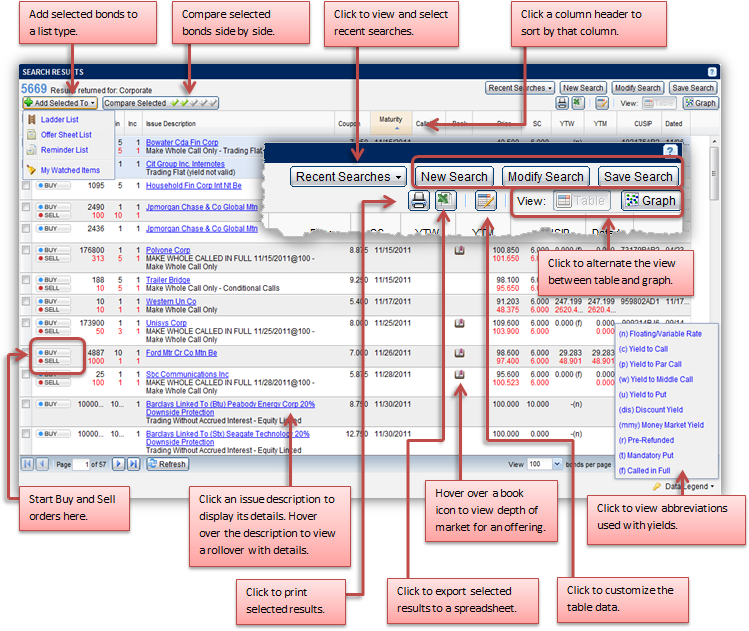Open the Add Selected To dropdown

pos(59,103)
